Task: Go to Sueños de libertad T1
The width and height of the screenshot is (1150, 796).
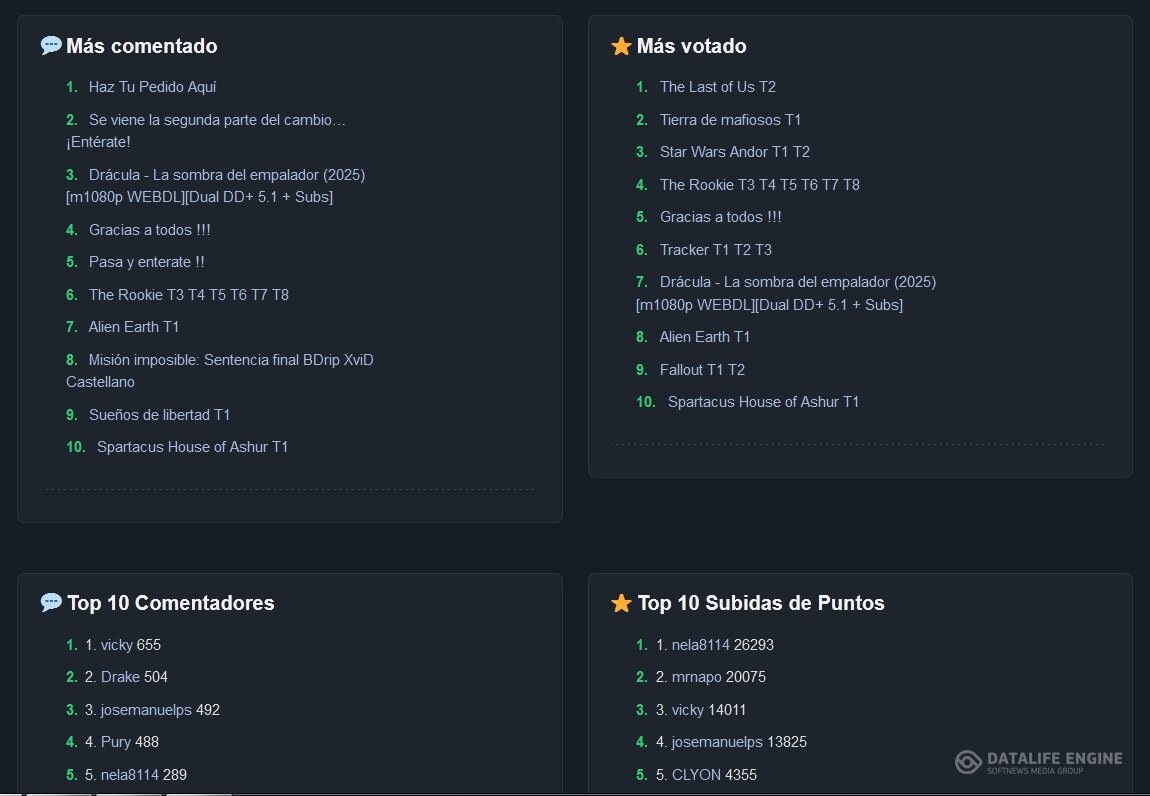Action: point(159,415)
